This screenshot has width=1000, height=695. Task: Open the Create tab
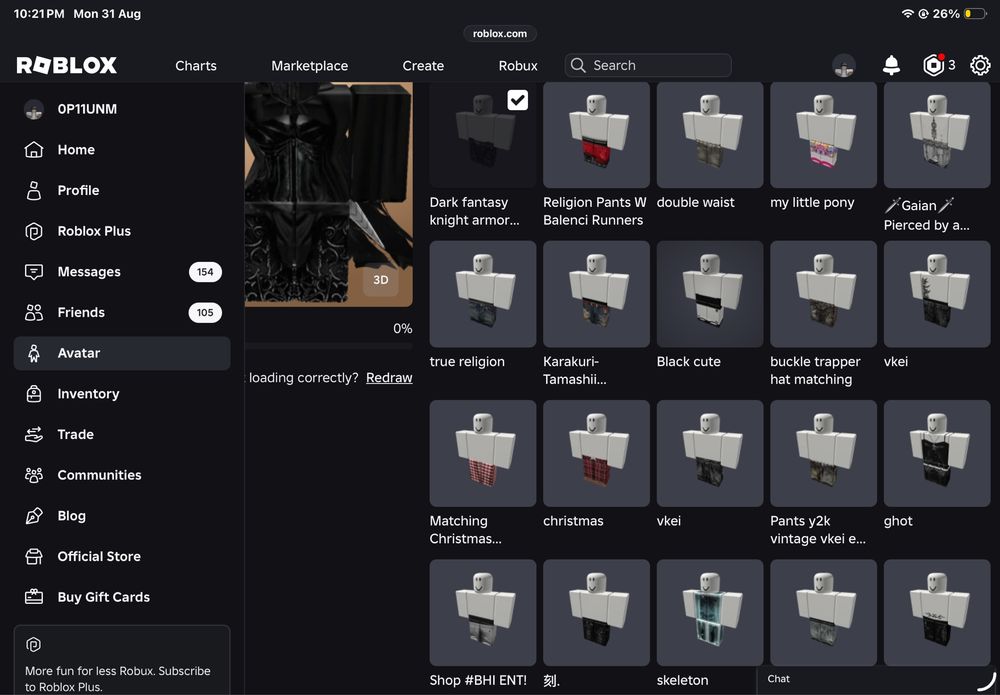[423, 66]
